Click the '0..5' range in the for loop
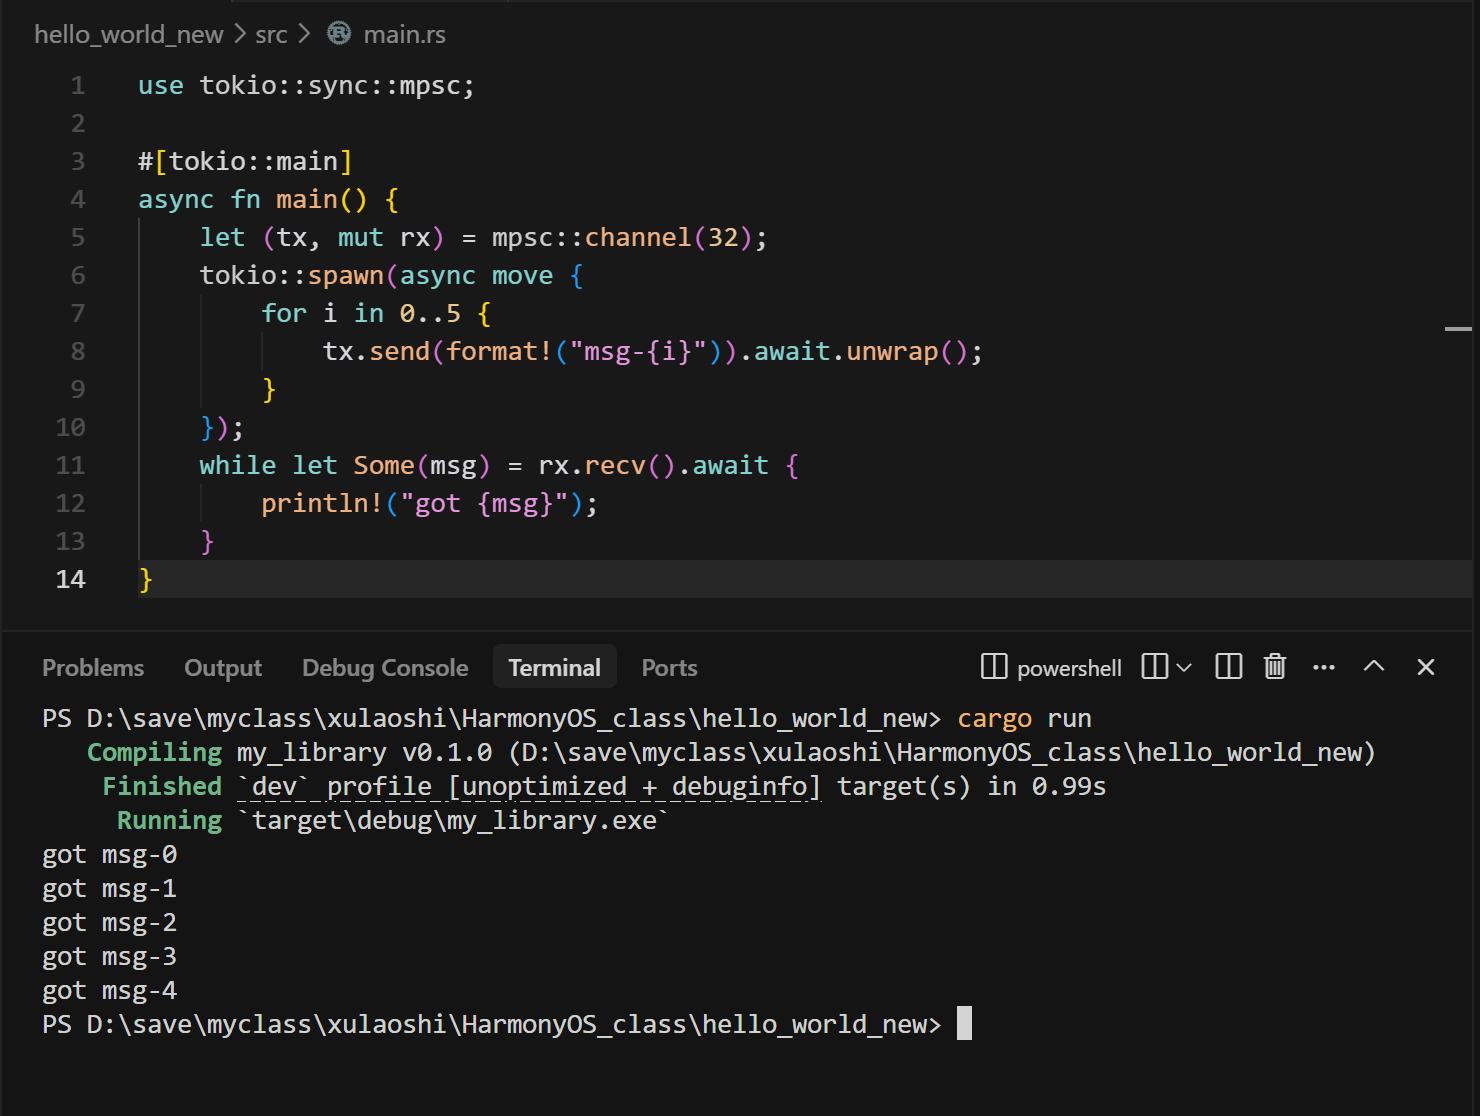 pyautogui.click(x=430, y=314)
